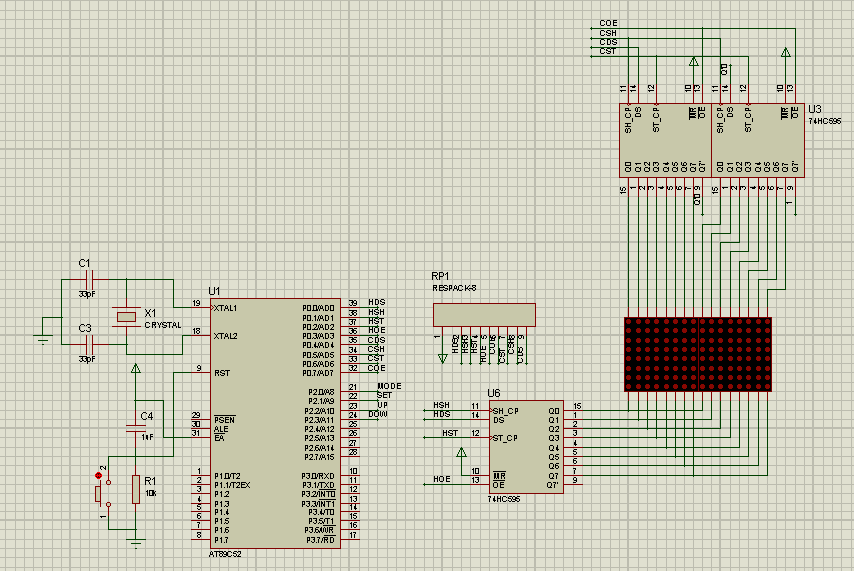Viewport: 854px width, 571px height.
Task: Click HST terminal label near U6 pin 12
Action: tap(450, 433)
